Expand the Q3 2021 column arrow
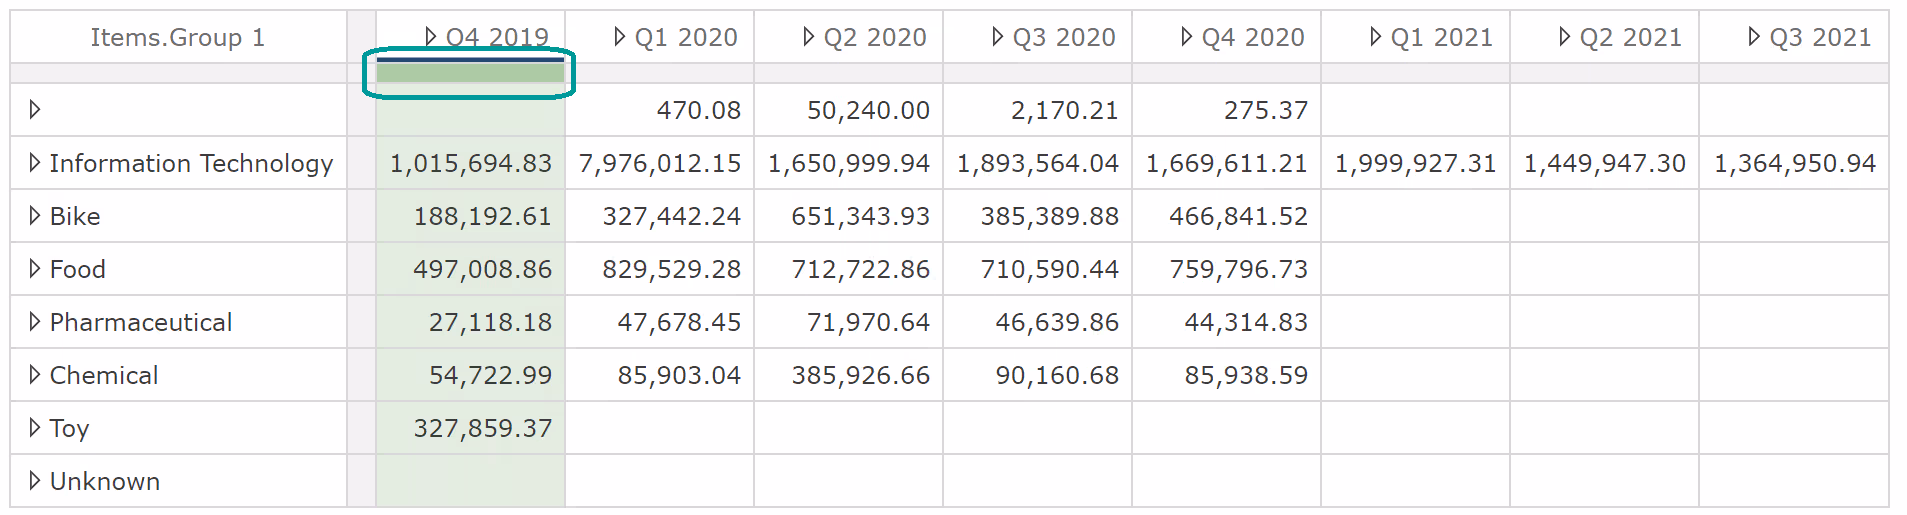Viewport: 1907px width, 515px height. [1754, 37]
